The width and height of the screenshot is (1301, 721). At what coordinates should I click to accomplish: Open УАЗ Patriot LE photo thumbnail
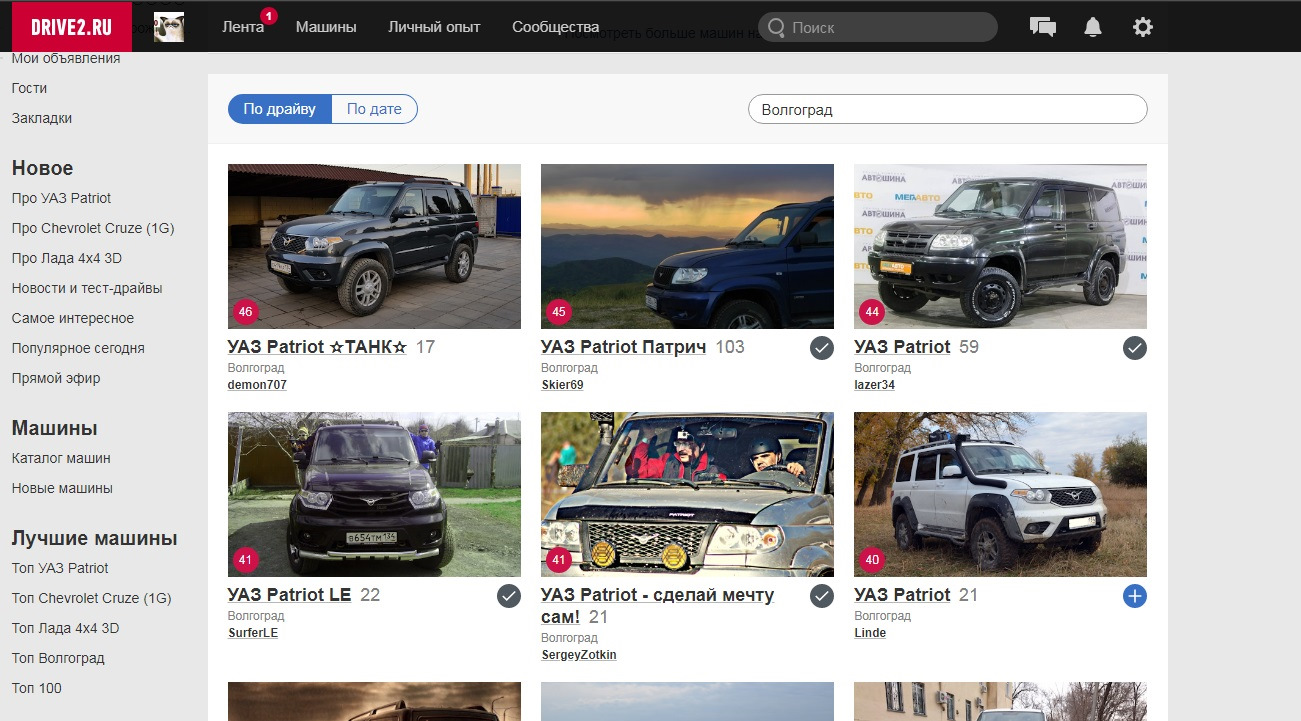point(374,494)
